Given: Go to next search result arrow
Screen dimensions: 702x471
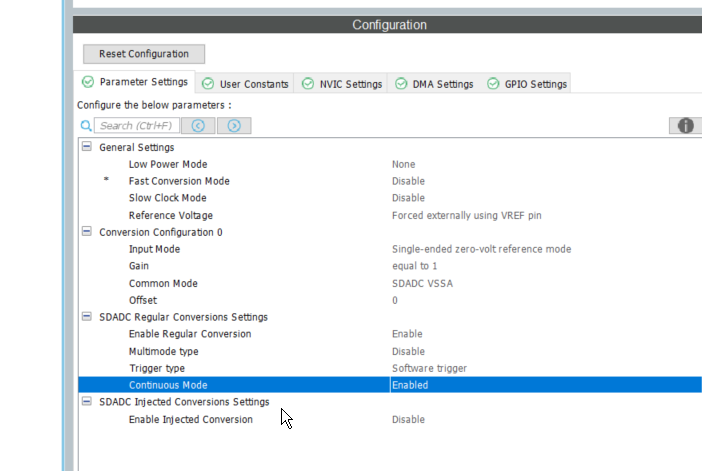Looking at the screenshot, I should coord(234,126).
